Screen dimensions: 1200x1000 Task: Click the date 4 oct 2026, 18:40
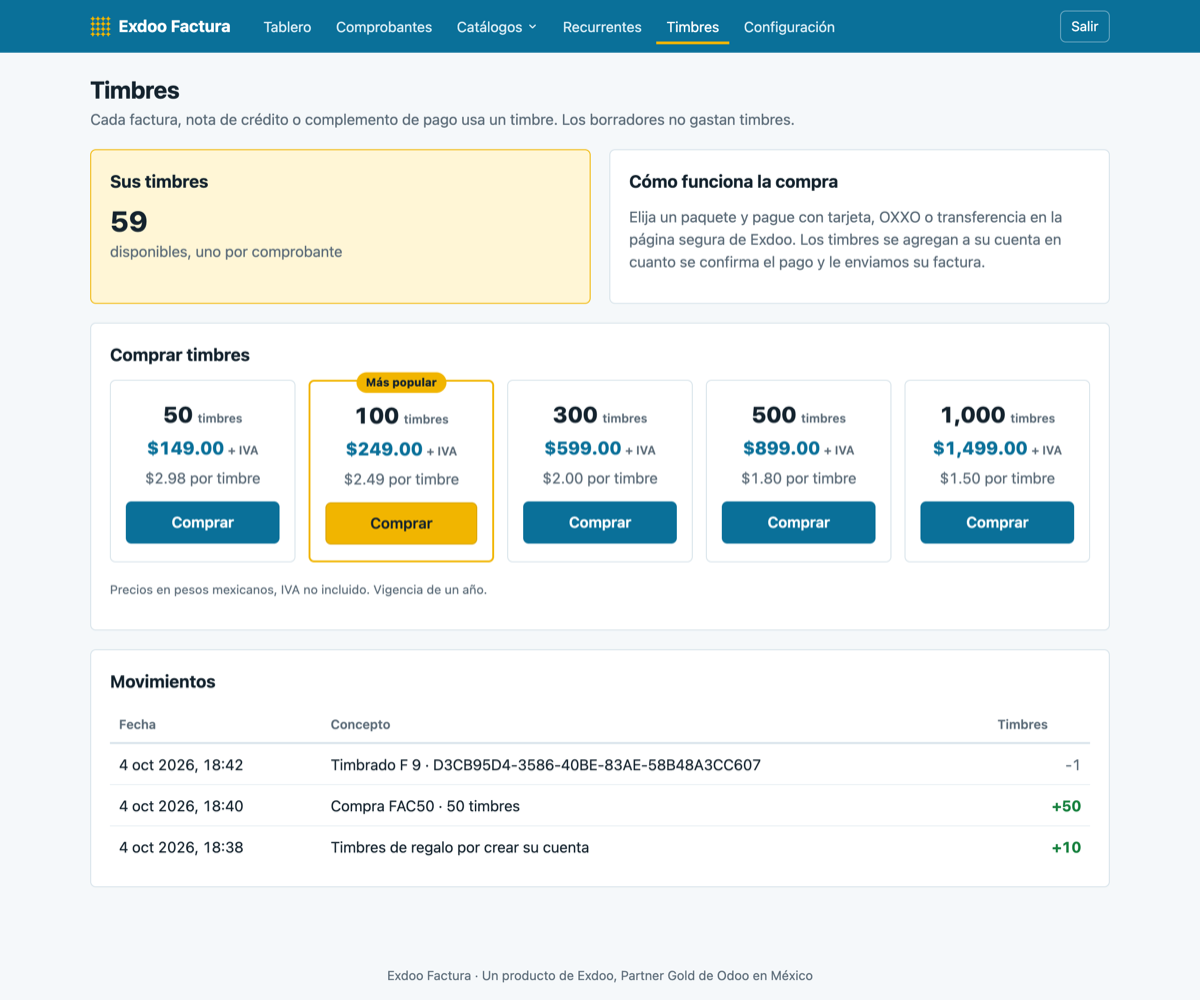pyautogui.click(x=181, y=806)
